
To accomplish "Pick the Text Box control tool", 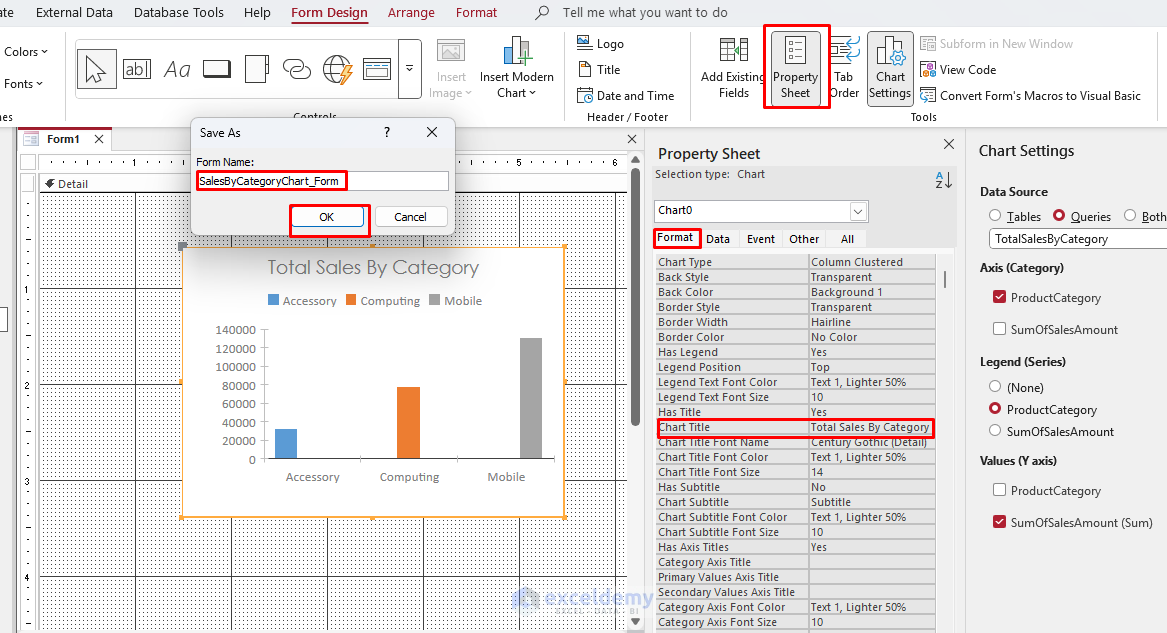I will [137, 69].
